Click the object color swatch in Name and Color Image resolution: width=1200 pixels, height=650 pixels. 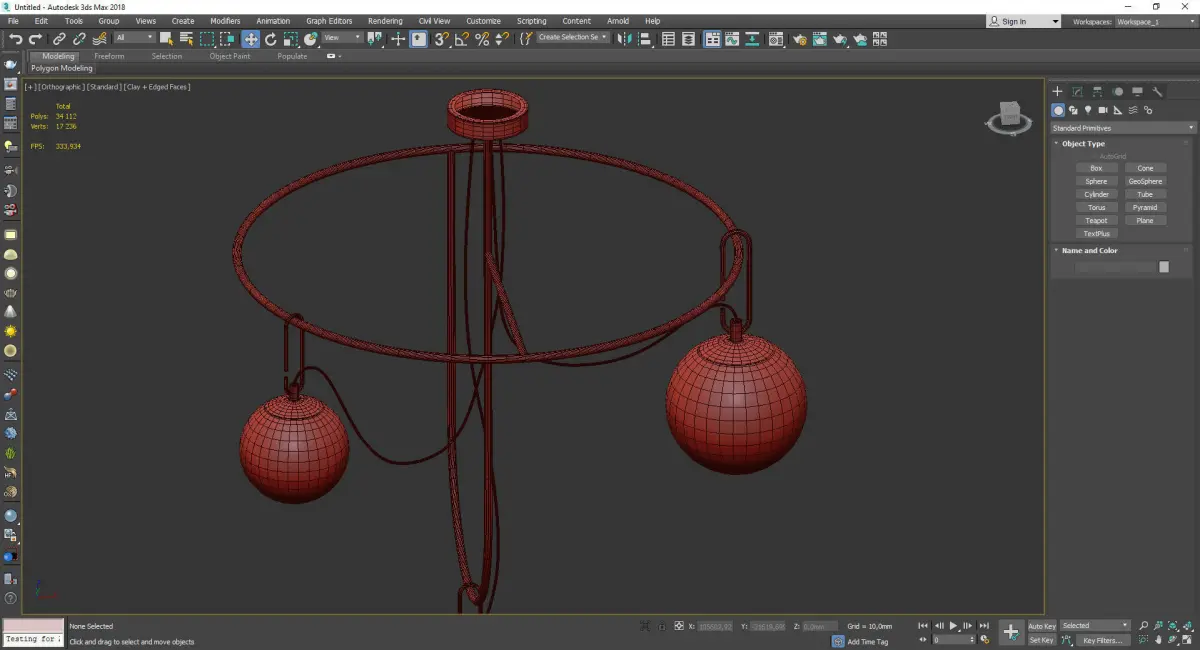pyautogui.click(x=1163, y=267)
